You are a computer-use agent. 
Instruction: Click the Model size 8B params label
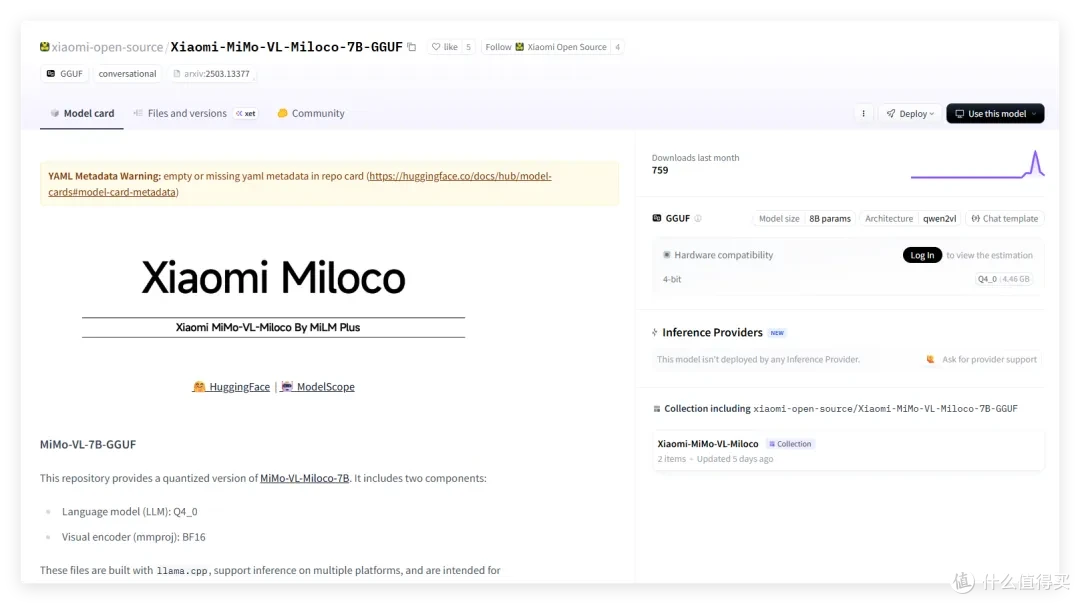click(804, 218)
